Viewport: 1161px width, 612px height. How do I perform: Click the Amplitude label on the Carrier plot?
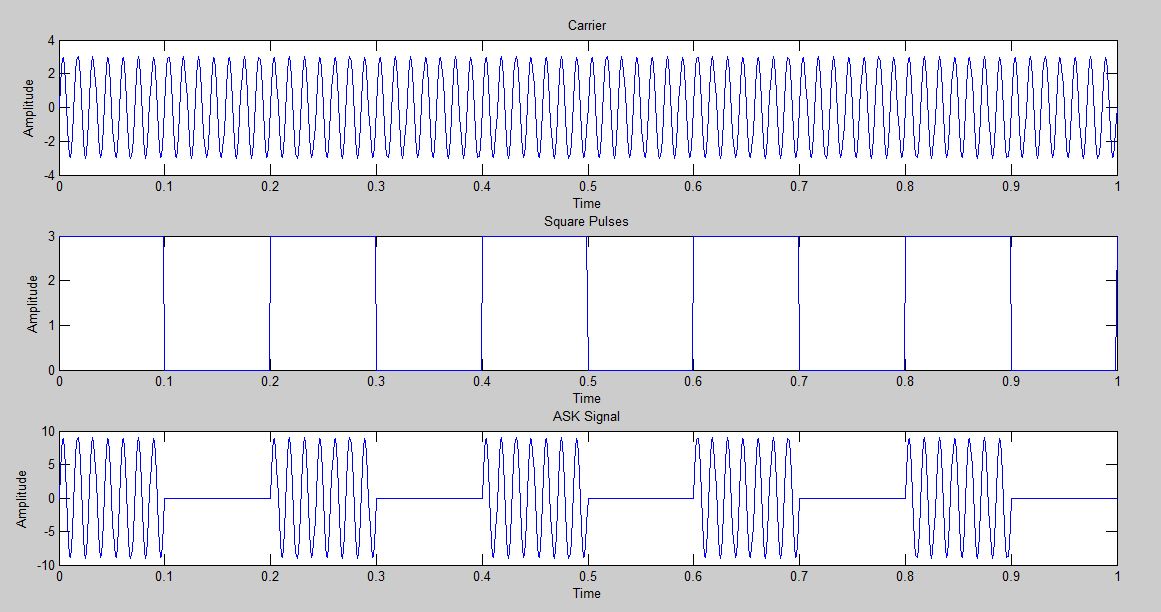[x=30, y=105]
